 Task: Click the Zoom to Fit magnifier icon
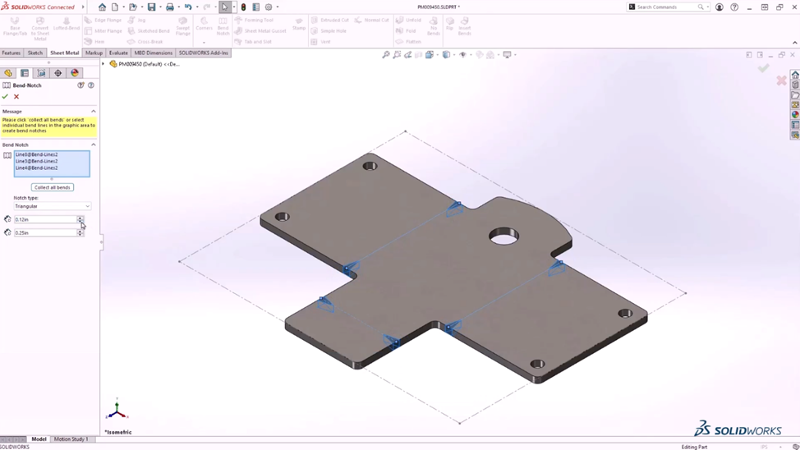coord(386,55)
